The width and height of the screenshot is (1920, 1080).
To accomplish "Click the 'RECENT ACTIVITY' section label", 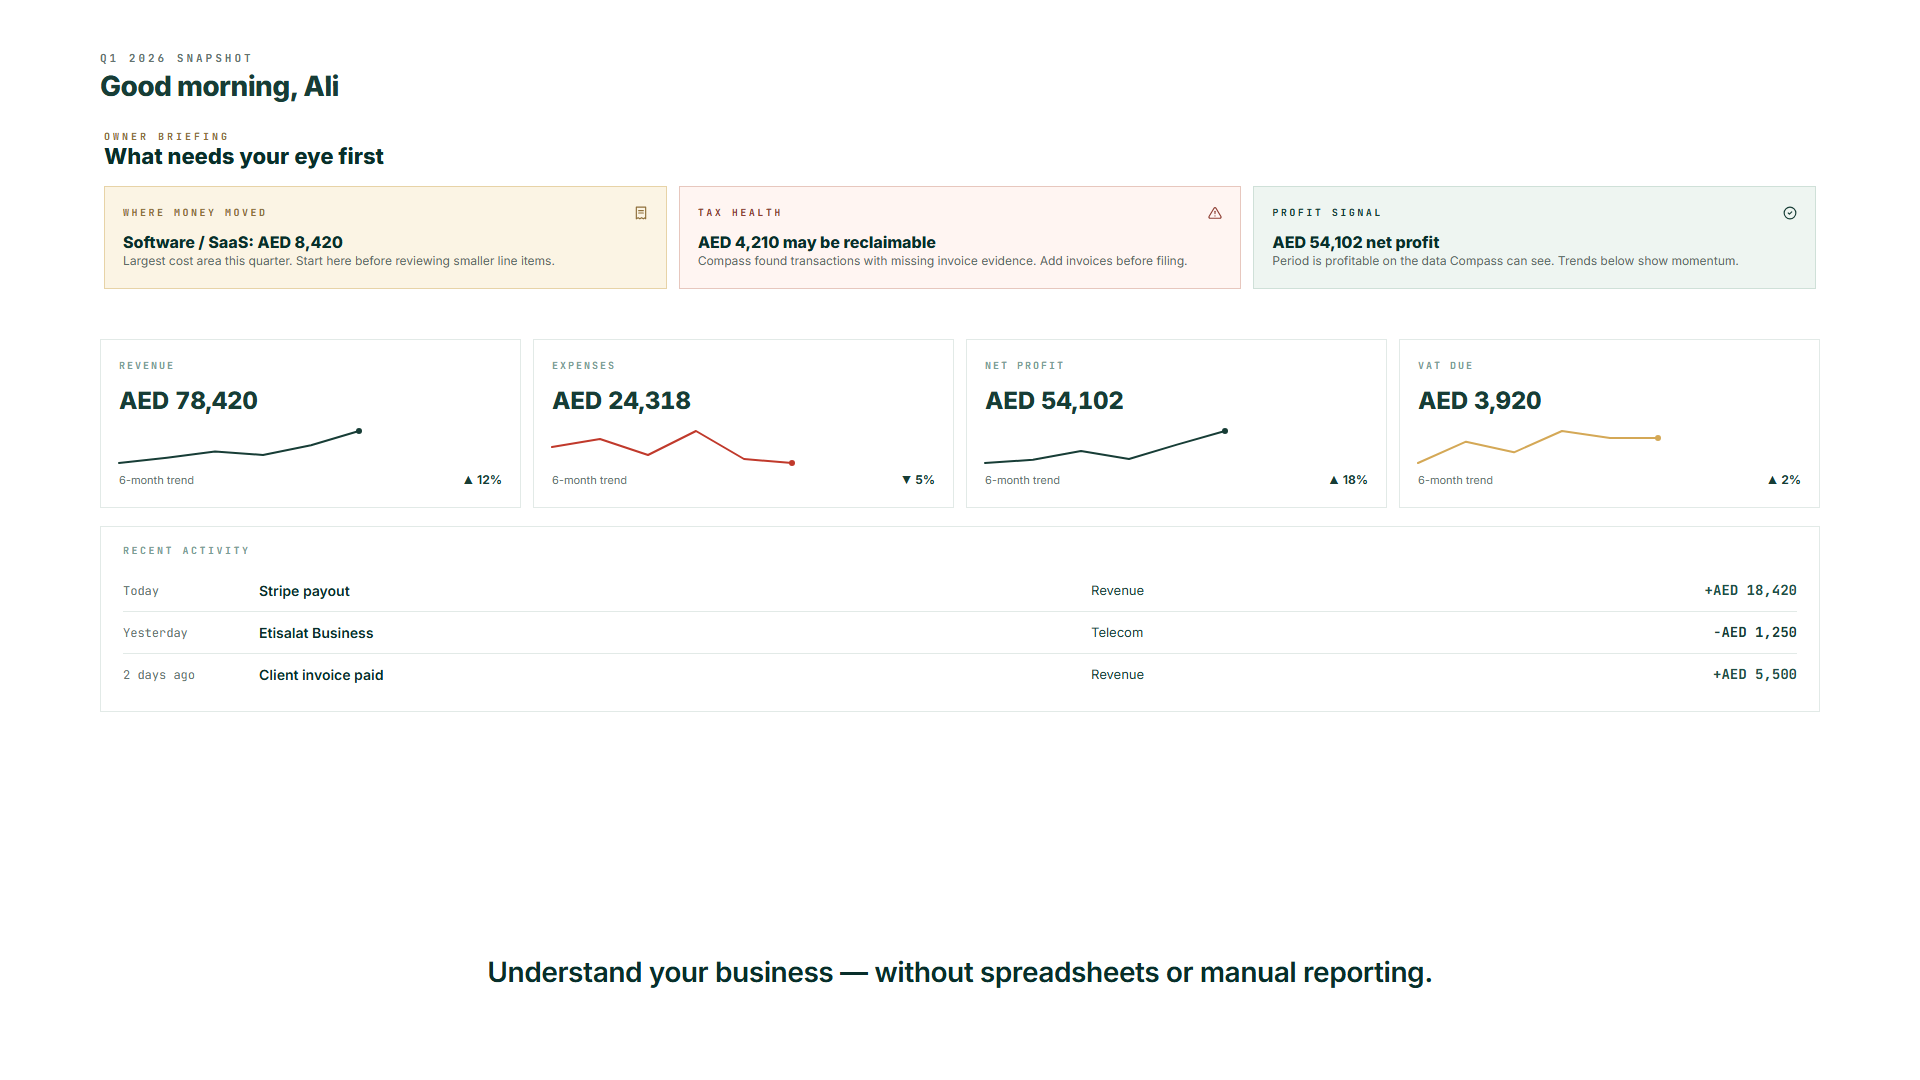I will pyautogui.click(x=186, y=551).
